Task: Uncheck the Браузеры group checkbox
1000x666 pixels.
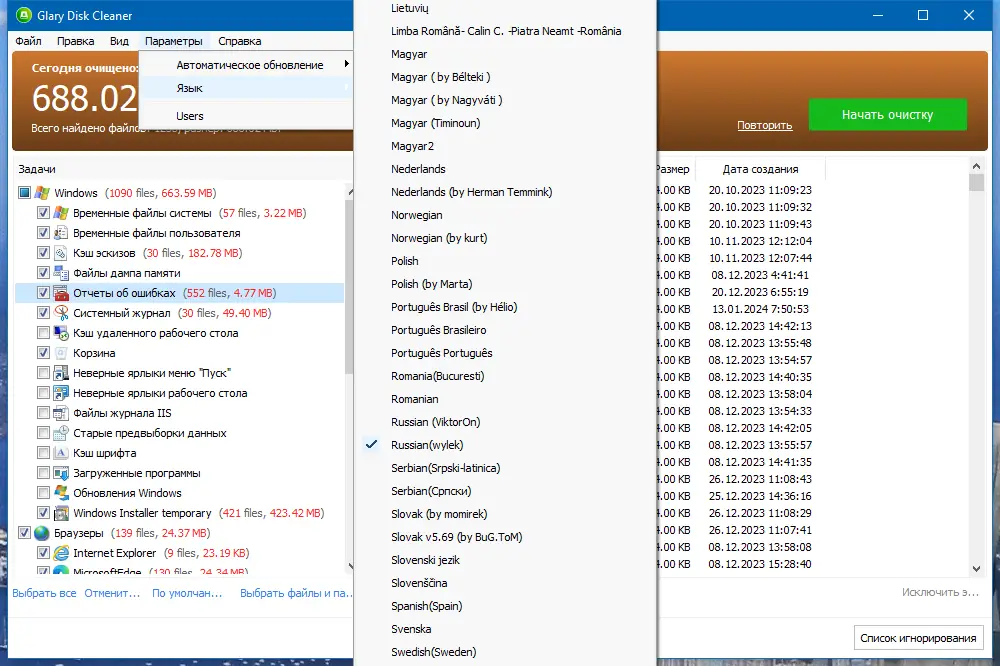Action: click(x=24, y=533)
